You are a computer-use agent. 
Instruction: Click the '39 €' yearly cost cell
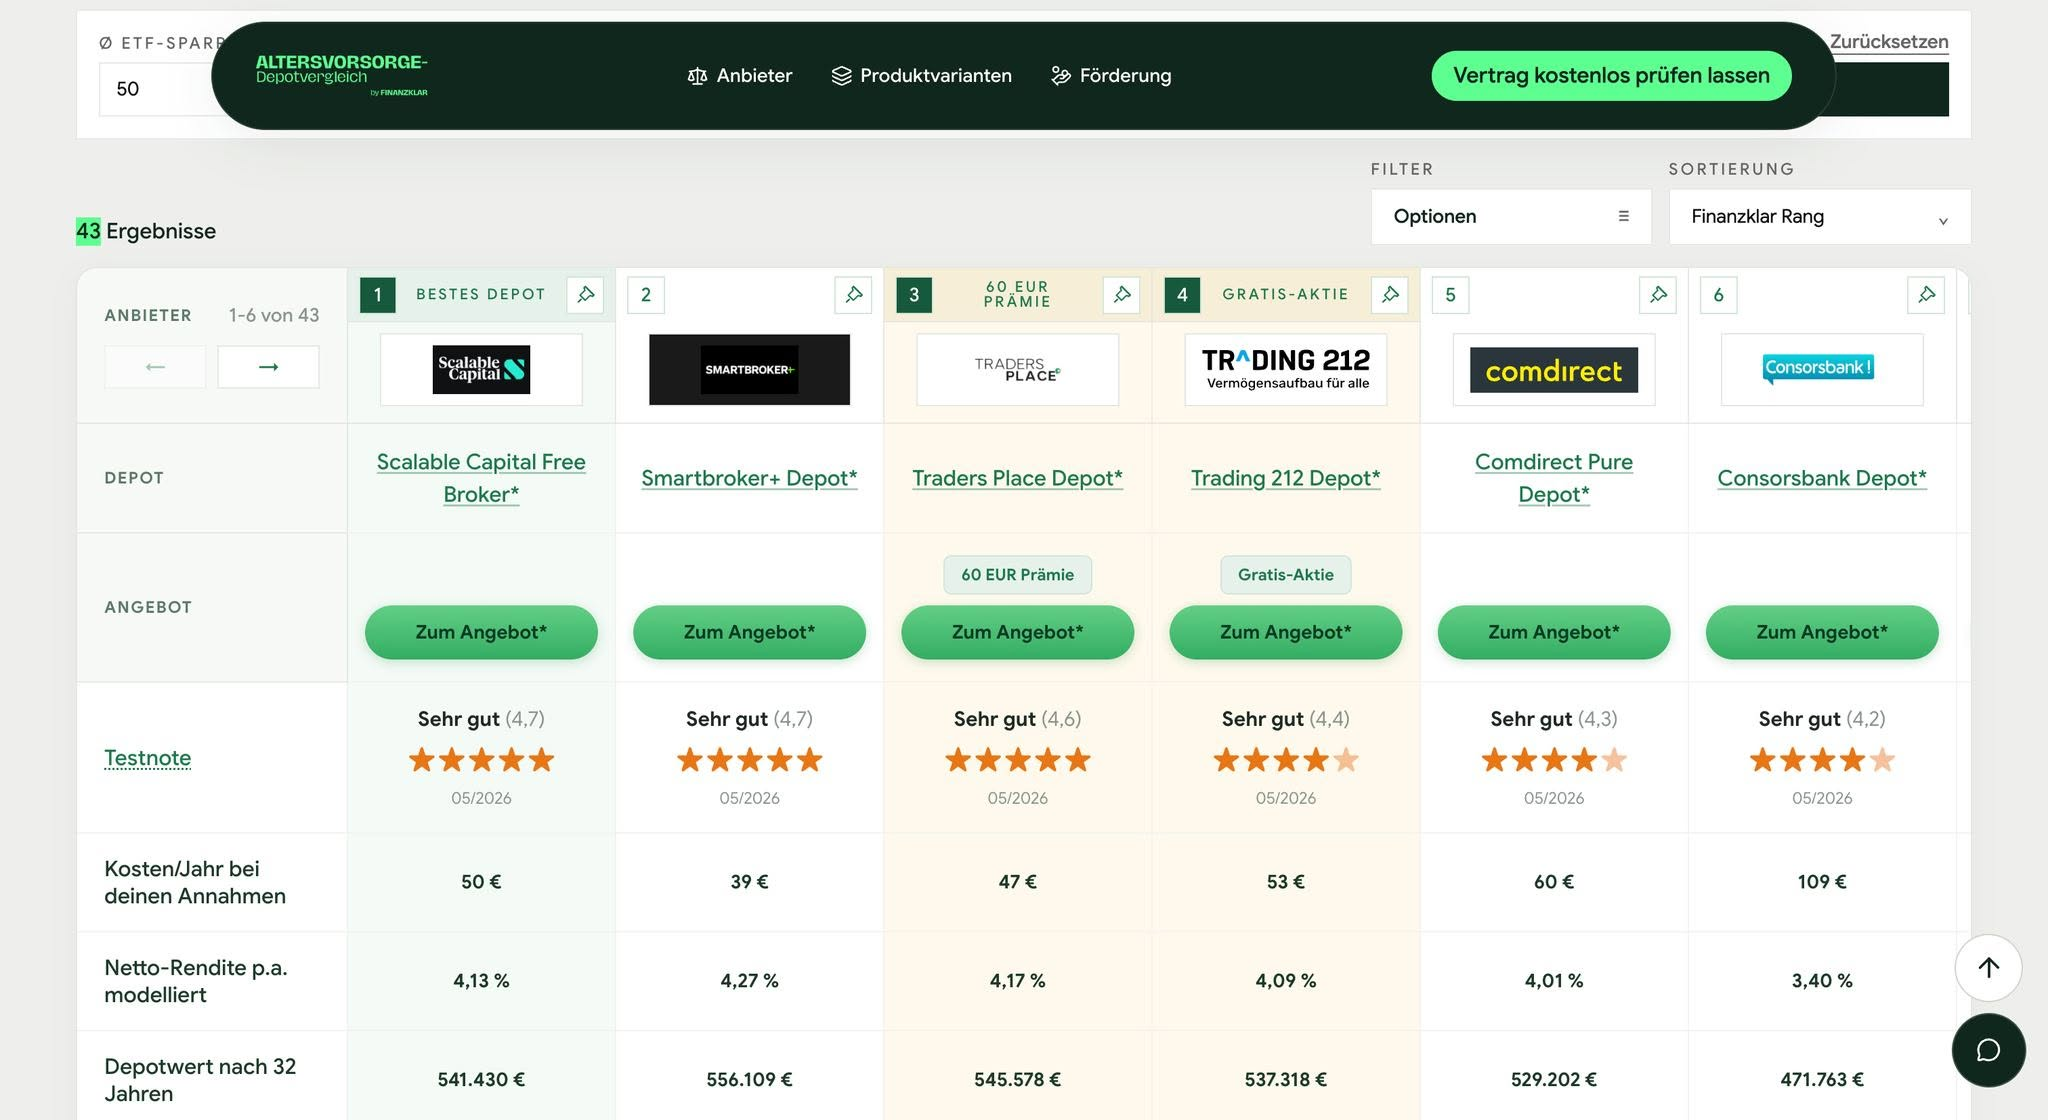tap(749, 882)
